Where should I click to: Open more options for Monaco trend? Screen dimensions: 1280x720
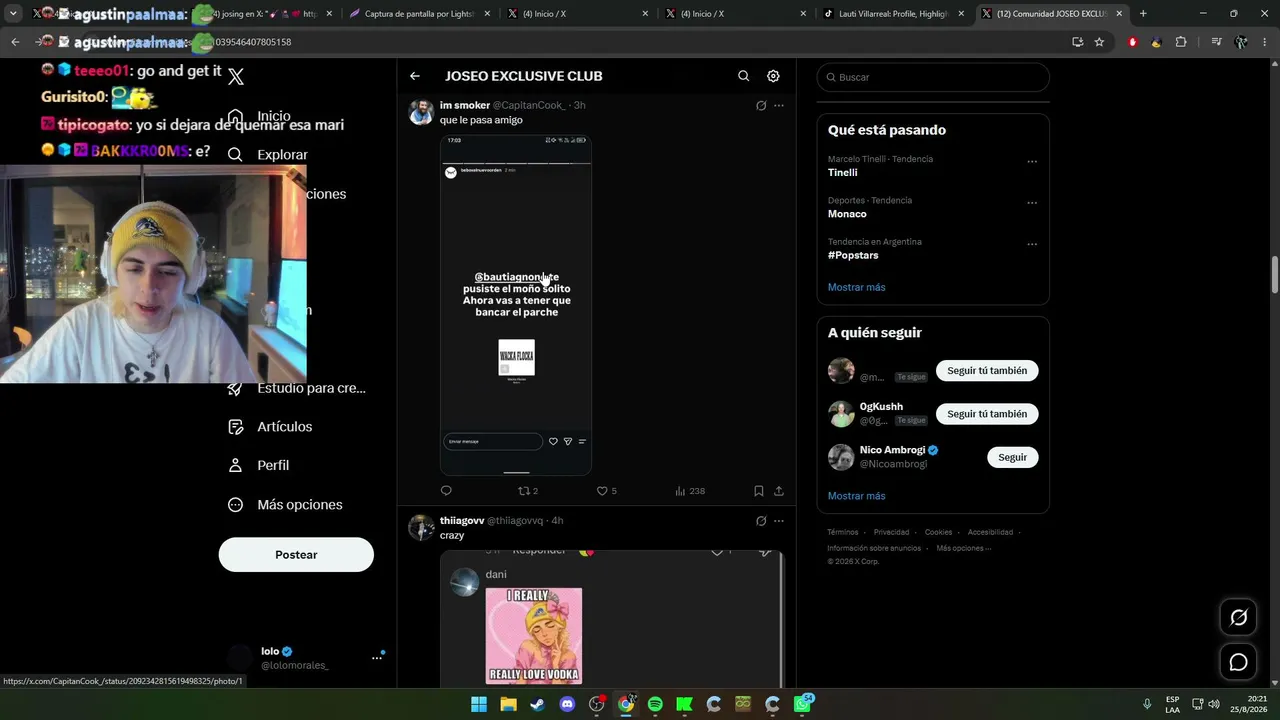(x=1032, y=203)
